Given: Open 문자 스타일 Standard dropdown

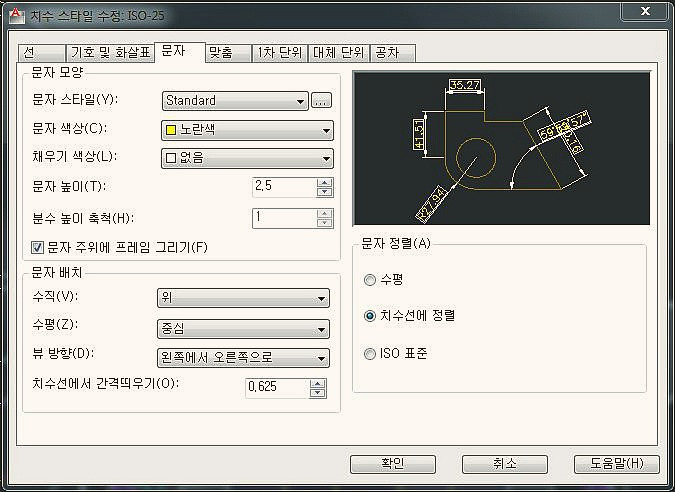Looking at the screenshot, I should (235, 101).
